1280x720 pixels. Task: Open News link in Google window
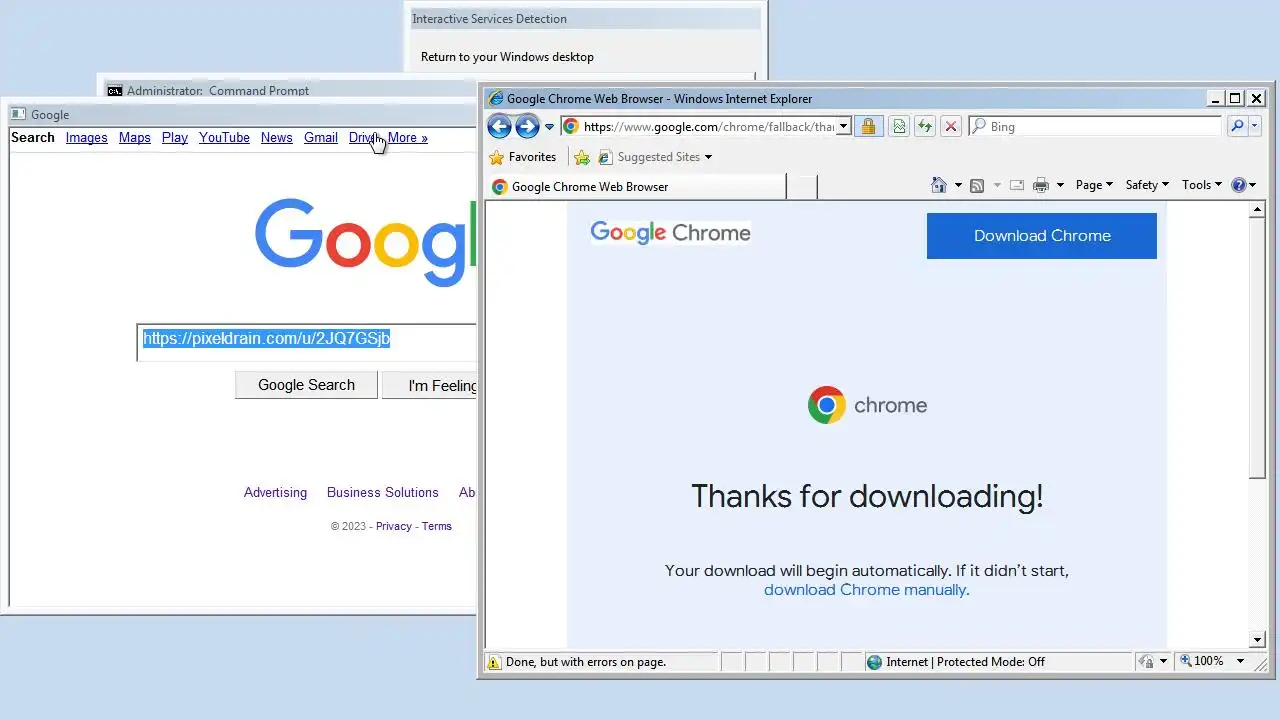pyautogui.click(x=277, y=138)
